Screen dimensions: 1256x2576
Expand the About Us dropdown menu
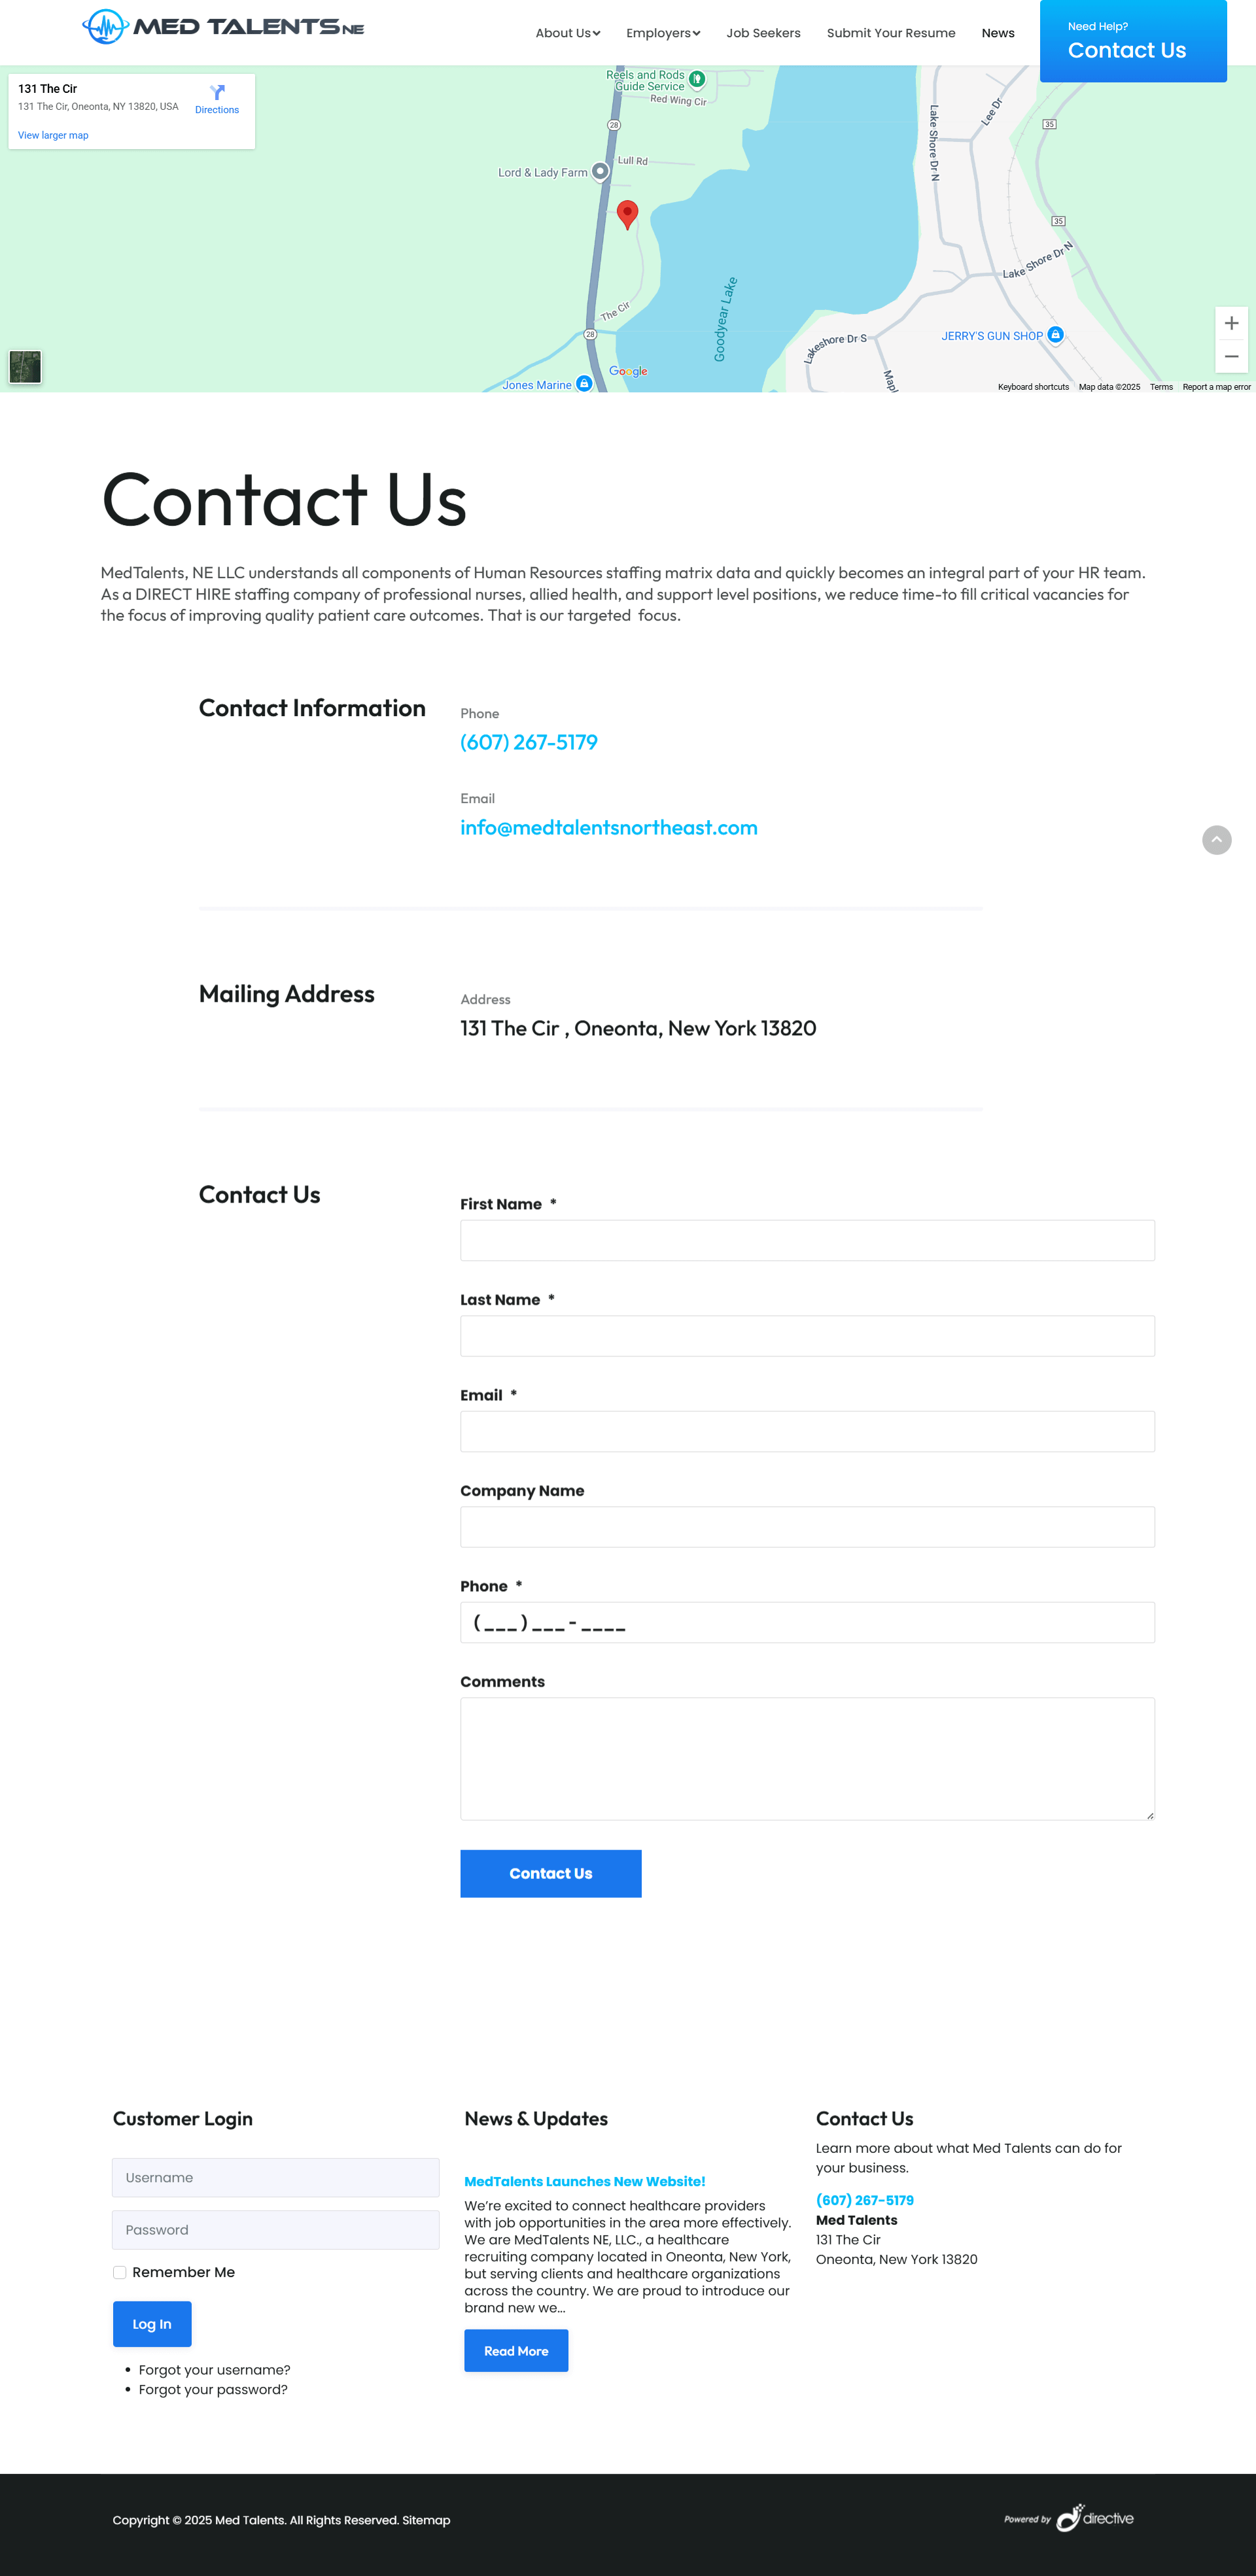click(567, 33)
